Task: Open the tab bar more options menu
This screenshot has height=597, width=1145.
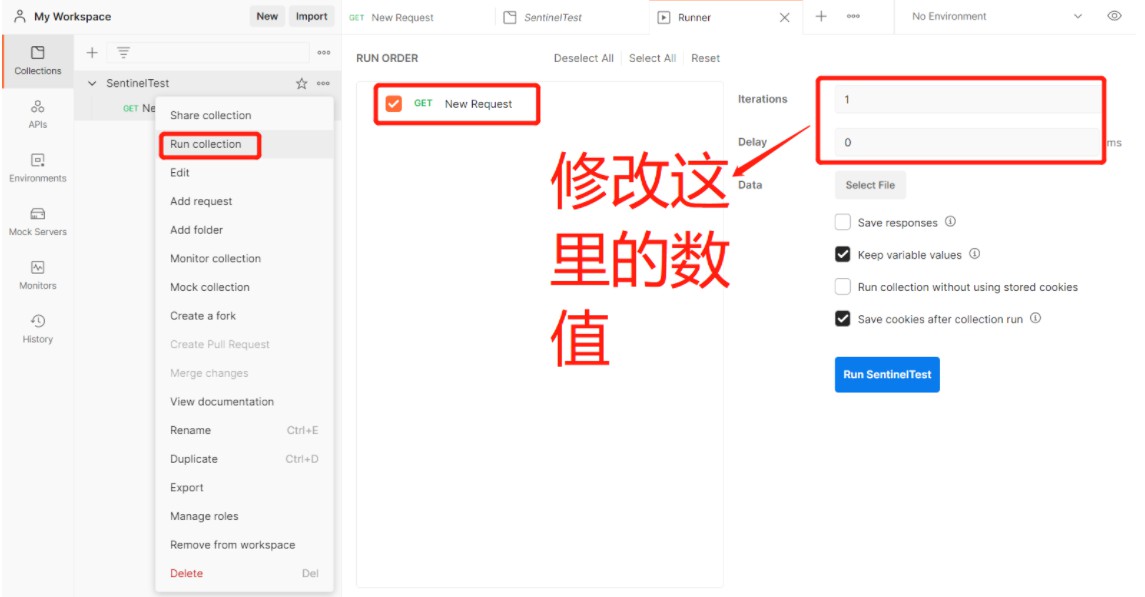Action: coord(853,16)
